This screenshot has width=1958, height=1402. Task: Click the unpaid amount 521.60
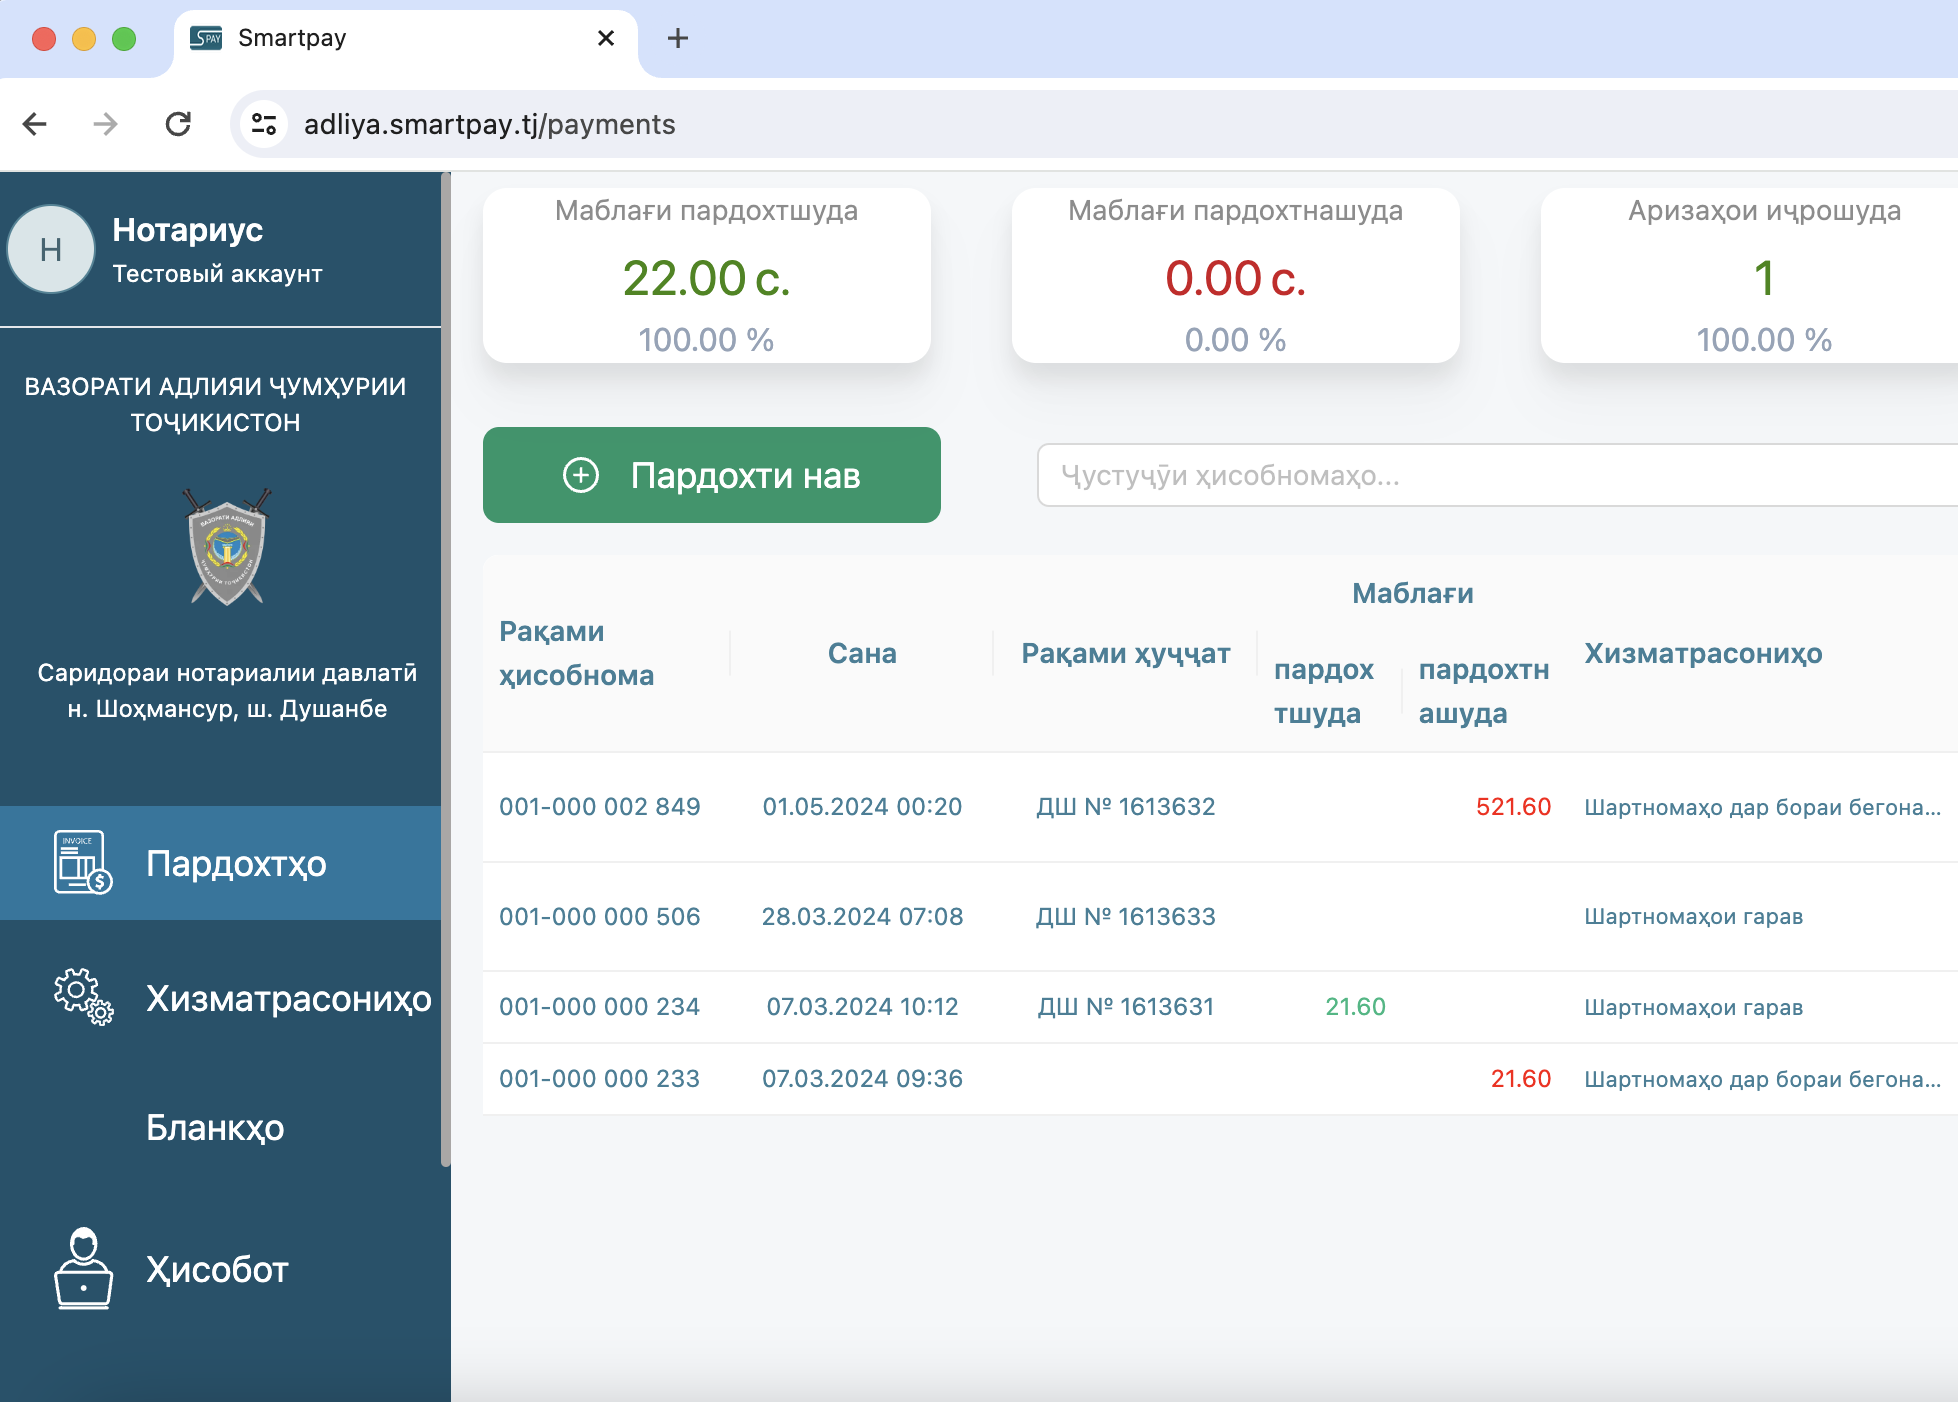[1513, 807]
